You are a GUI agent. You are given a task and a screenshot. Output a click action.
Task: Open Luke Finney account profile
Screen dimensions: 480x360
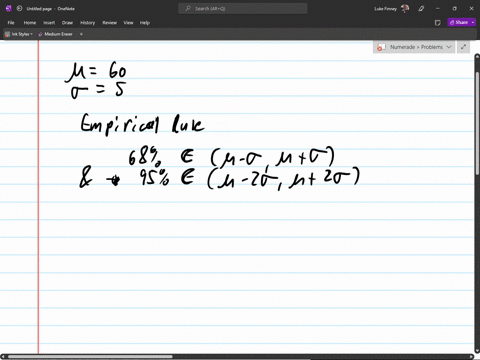391,9
